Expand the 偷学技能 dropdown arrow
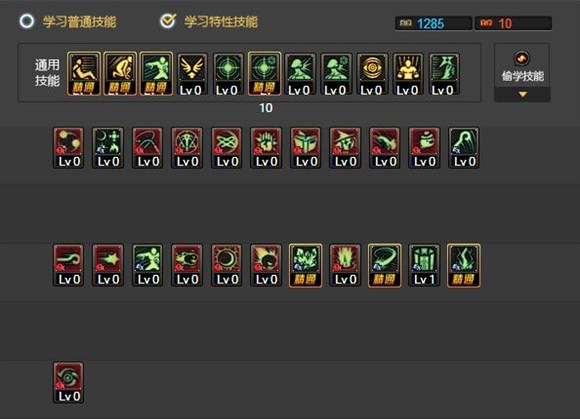The width and height of the screenshot is (580, 419). [522, 95]
